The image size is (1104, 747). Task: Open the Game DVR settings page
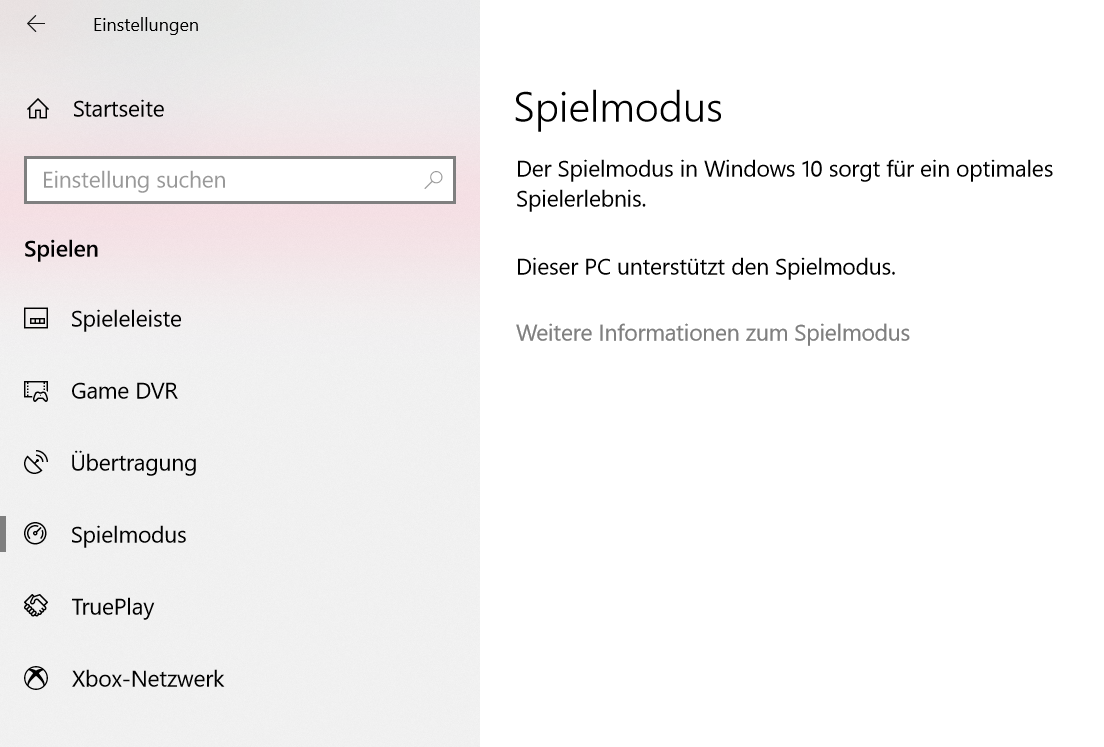124,391
